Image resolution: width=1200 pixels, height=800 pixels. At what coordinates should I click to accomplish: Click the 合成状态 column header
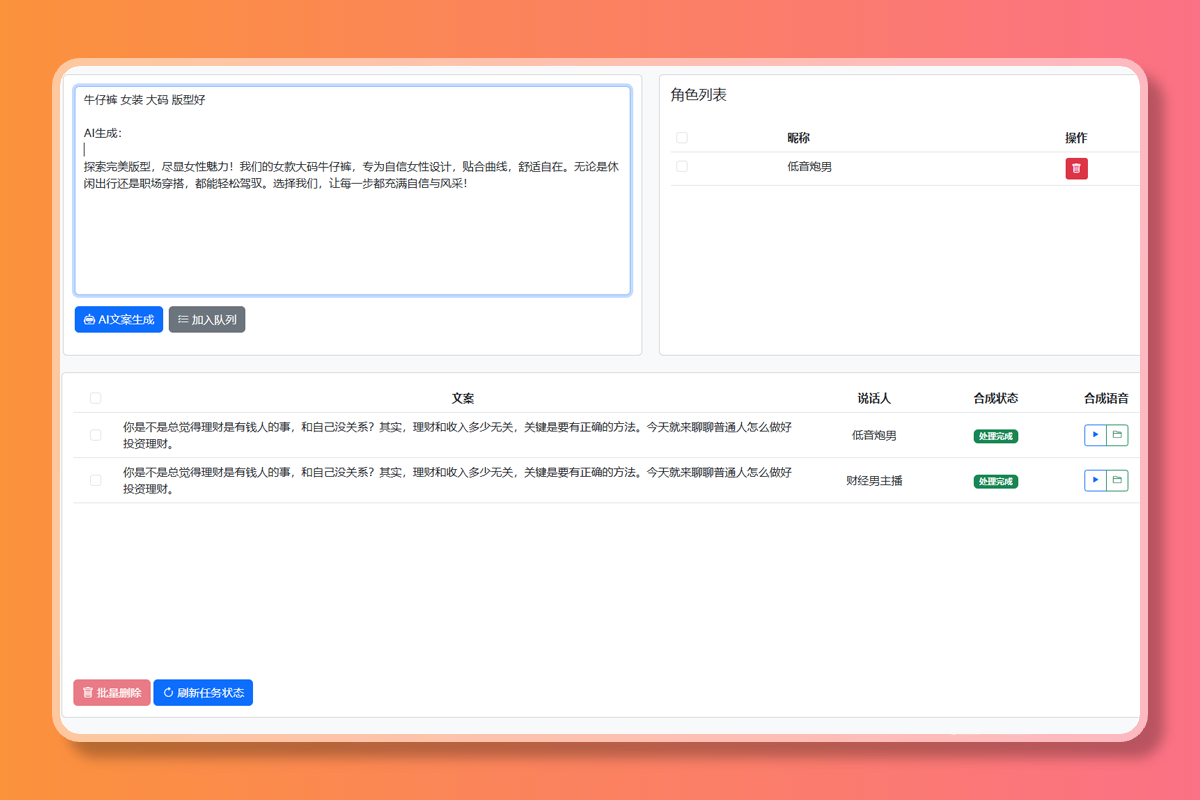pyautogui.click(x=995, y=398)
